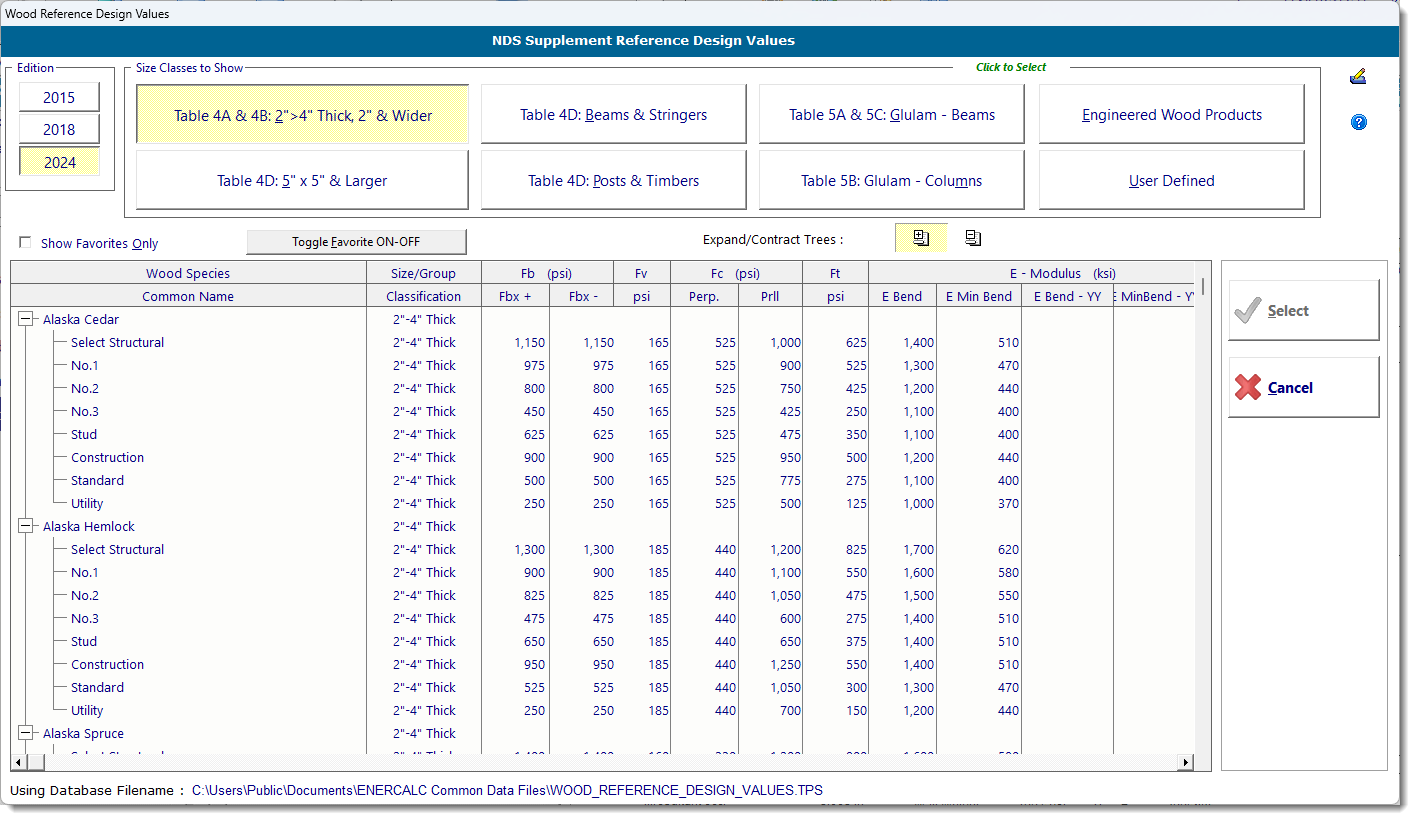Click the horizontal scrollbar right arrow
The image size is (1415, 820).
(x=1186, y=762)
